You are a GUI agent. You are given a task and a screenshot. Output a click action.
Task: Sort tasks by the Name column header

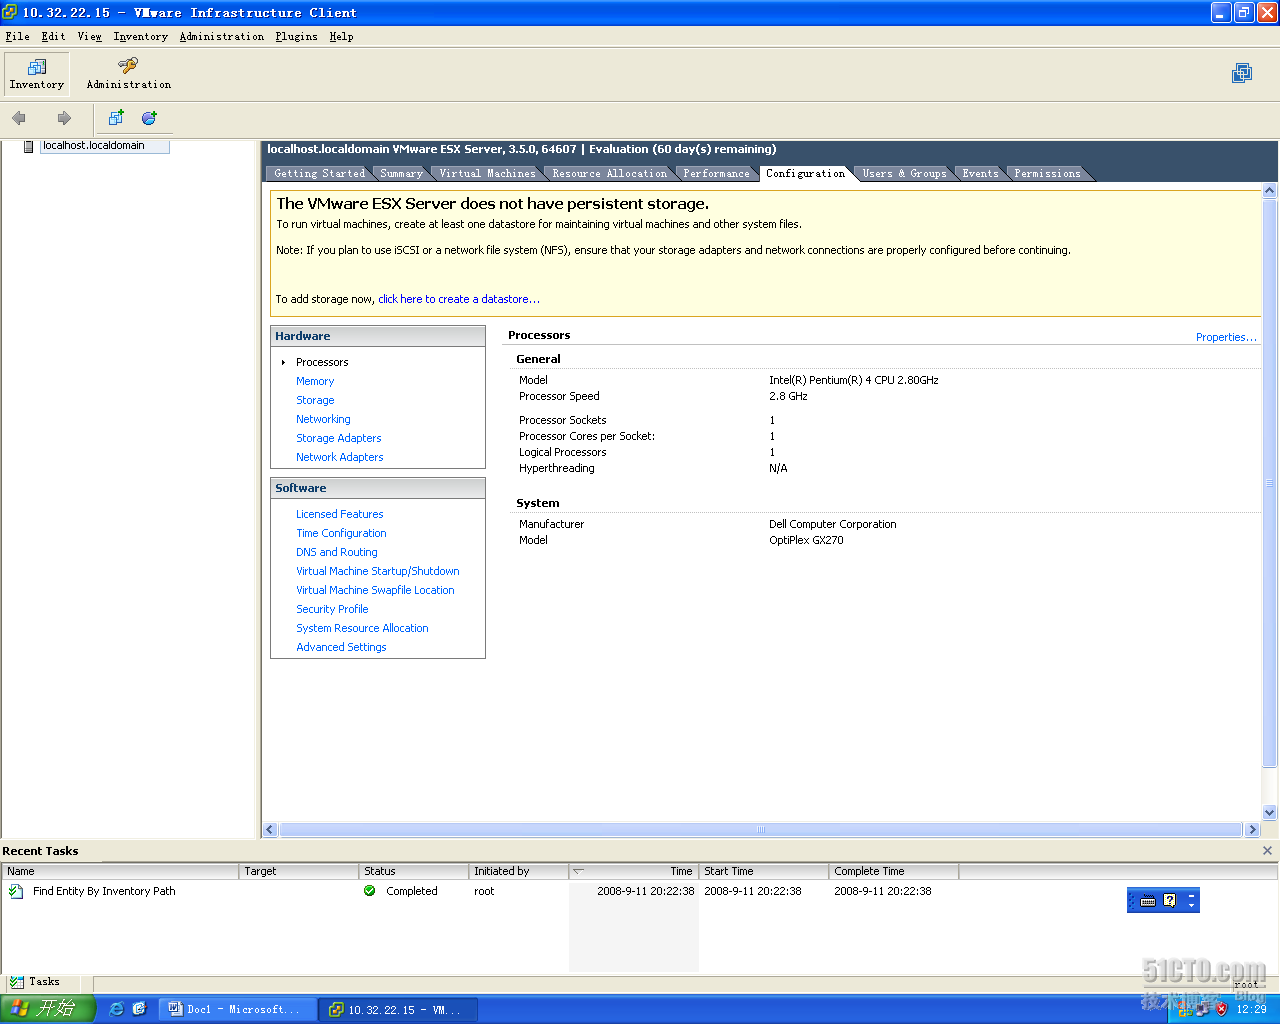[120, 871]
